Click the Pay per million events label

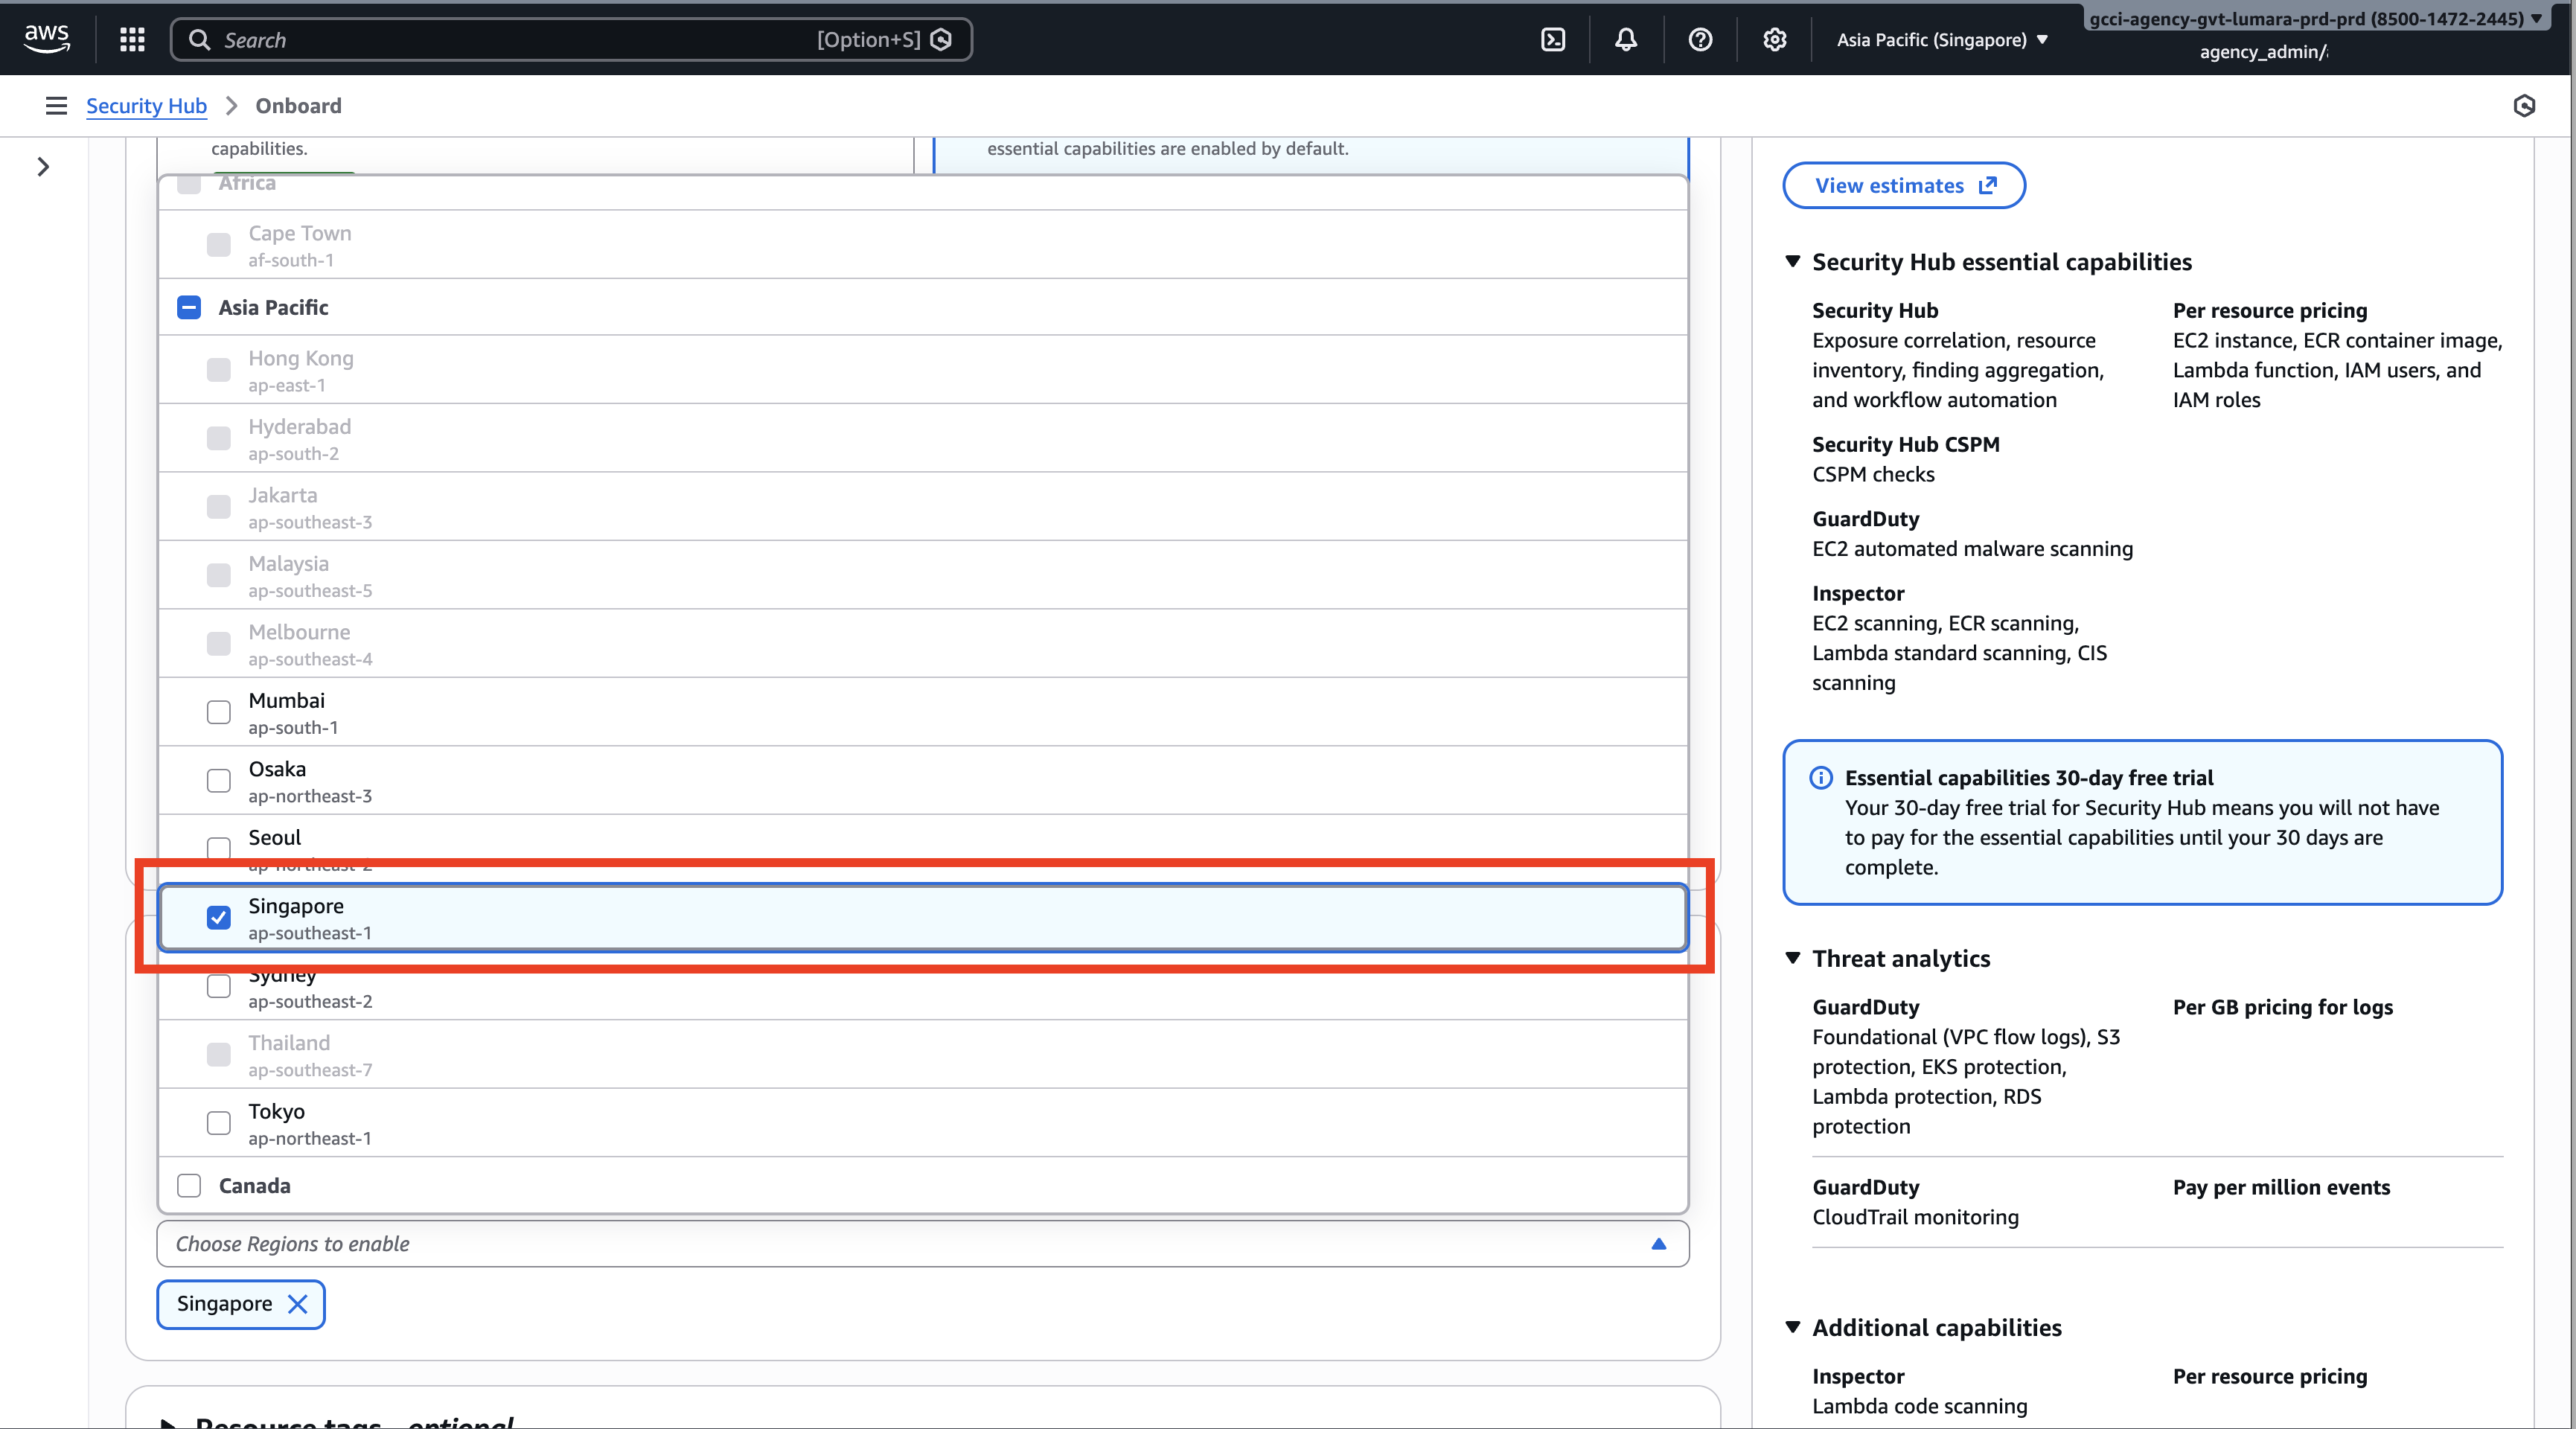[x=2282, y=1187]
